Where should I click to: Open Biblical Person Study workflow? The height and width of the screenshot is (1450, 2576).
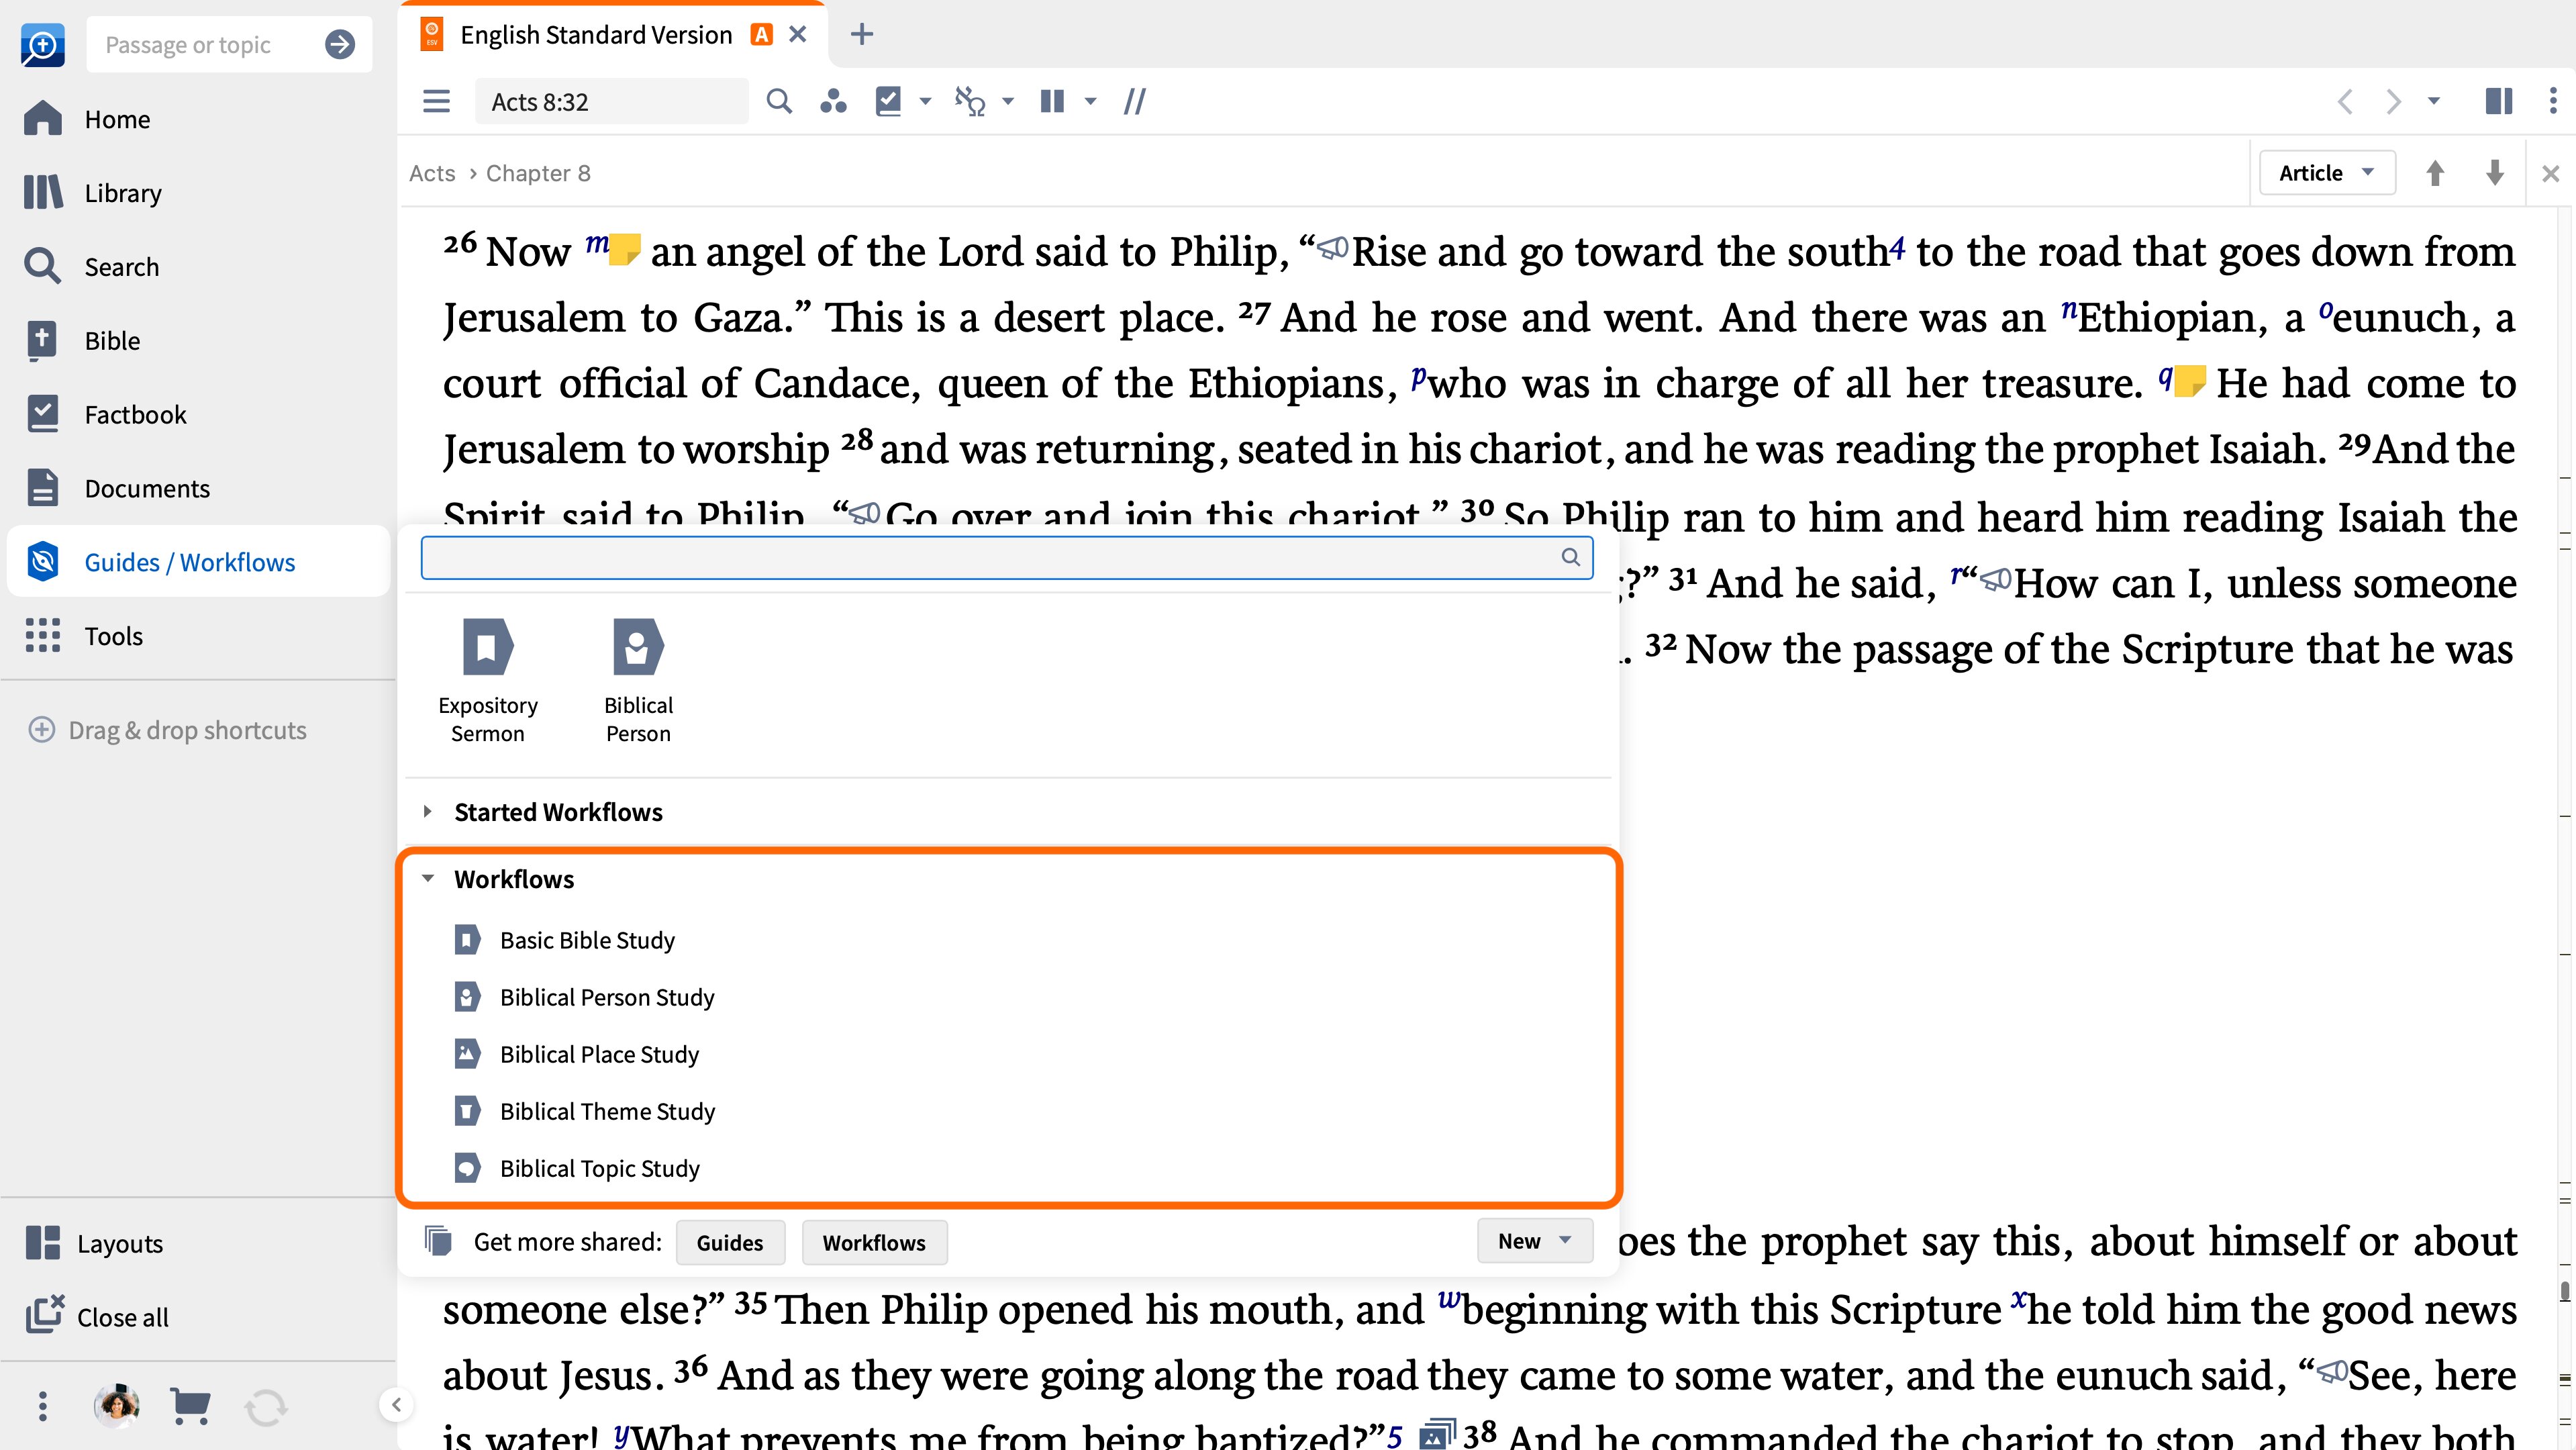[585, 997]
